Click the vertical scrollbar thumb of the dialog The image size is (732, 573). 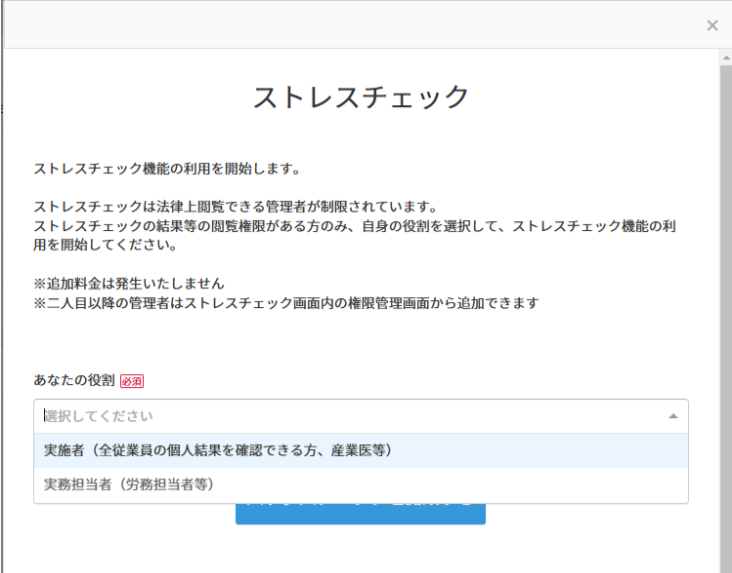[x=726, y=300]
